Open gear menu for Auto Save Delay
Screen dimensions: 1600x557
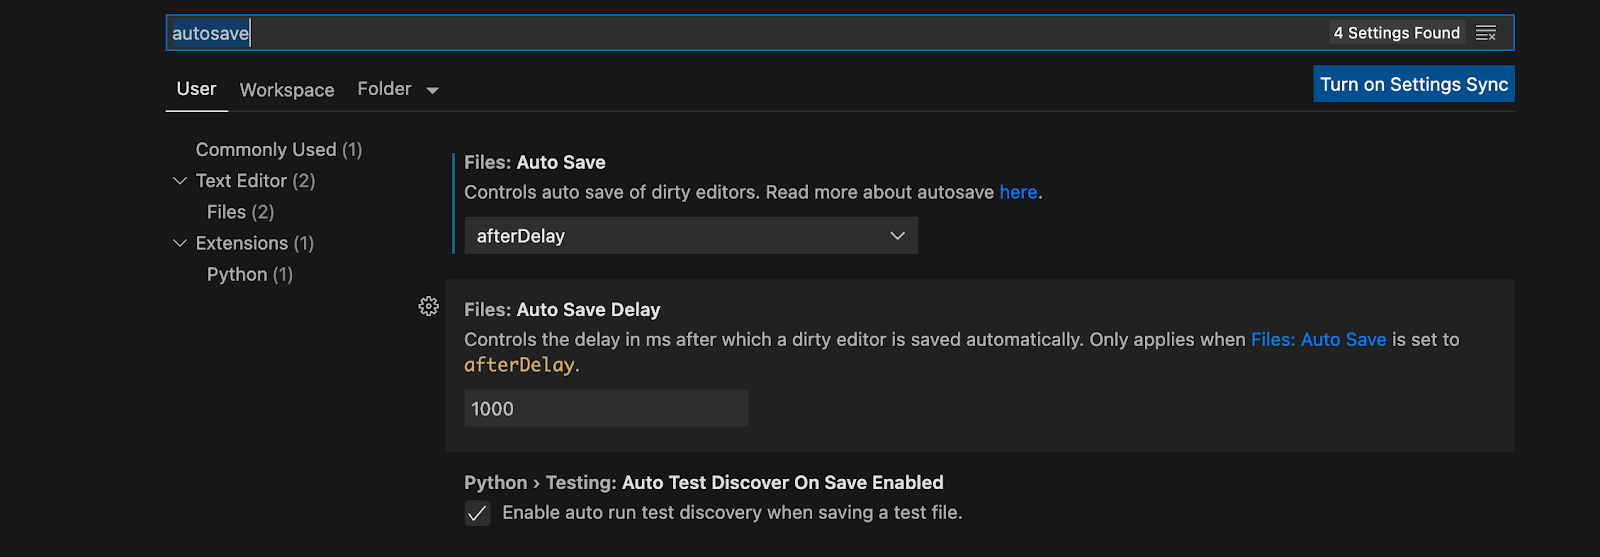point(429,306)
